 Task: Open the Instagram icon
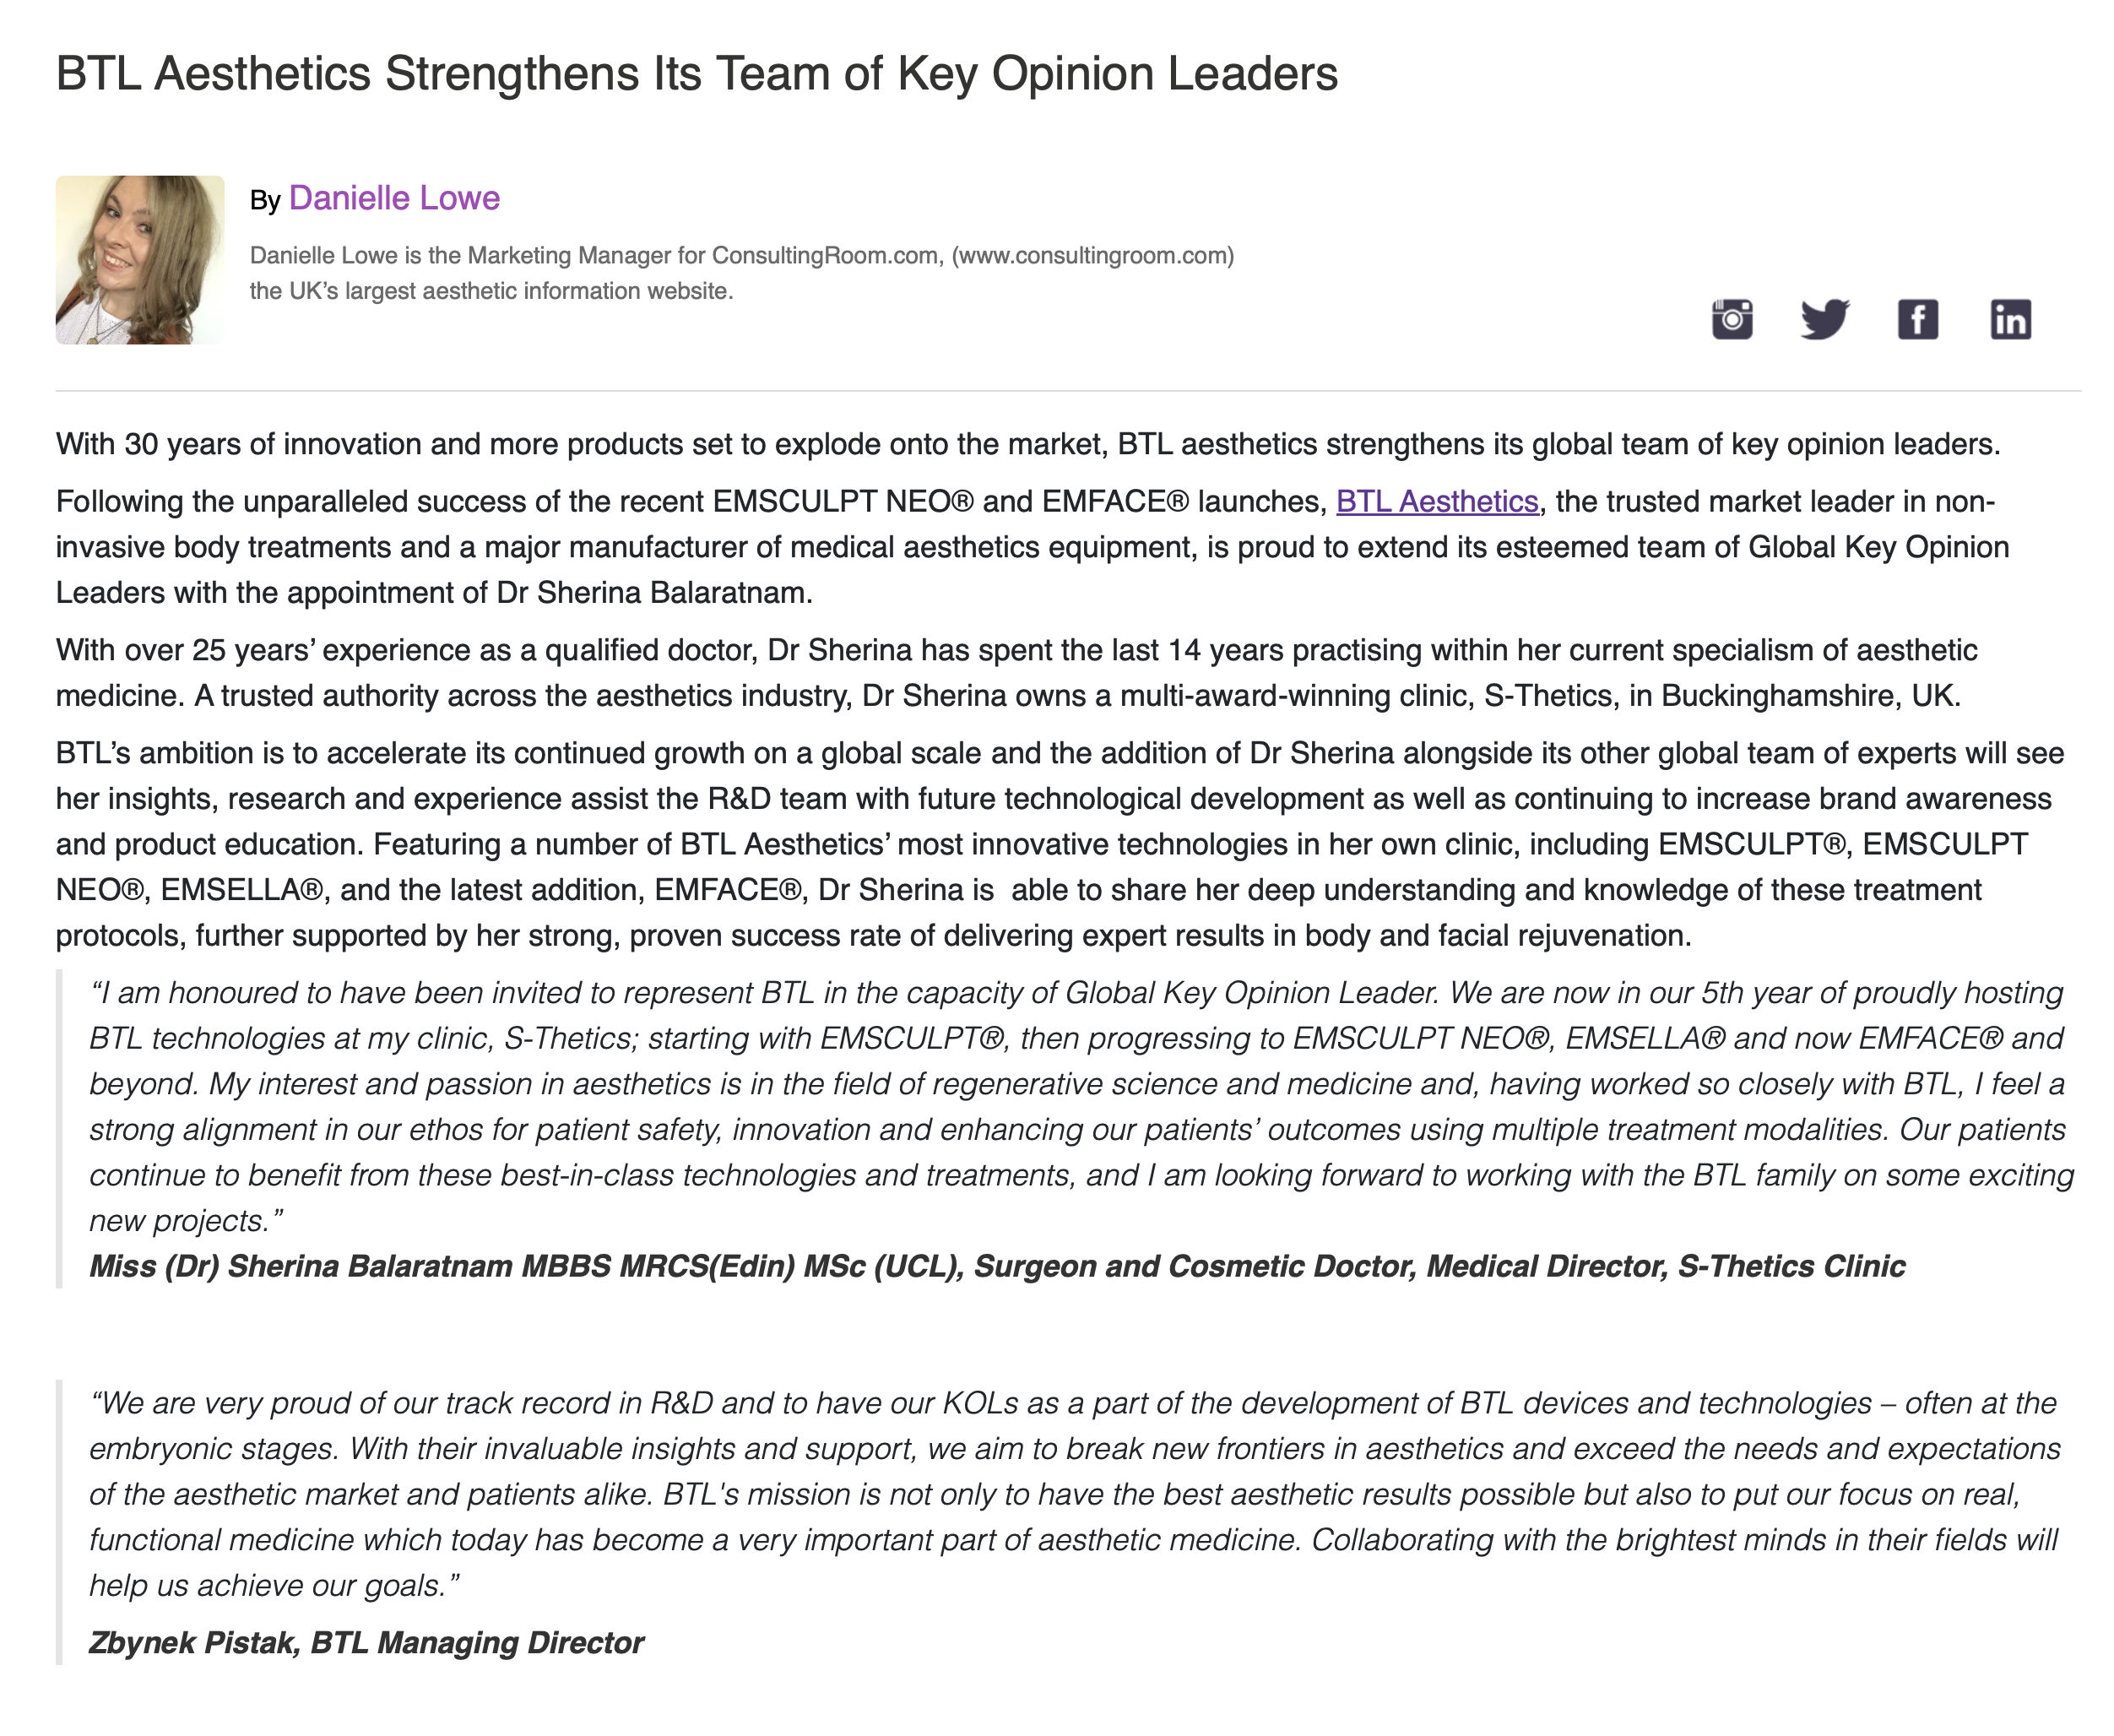(x=1731, y=320)
